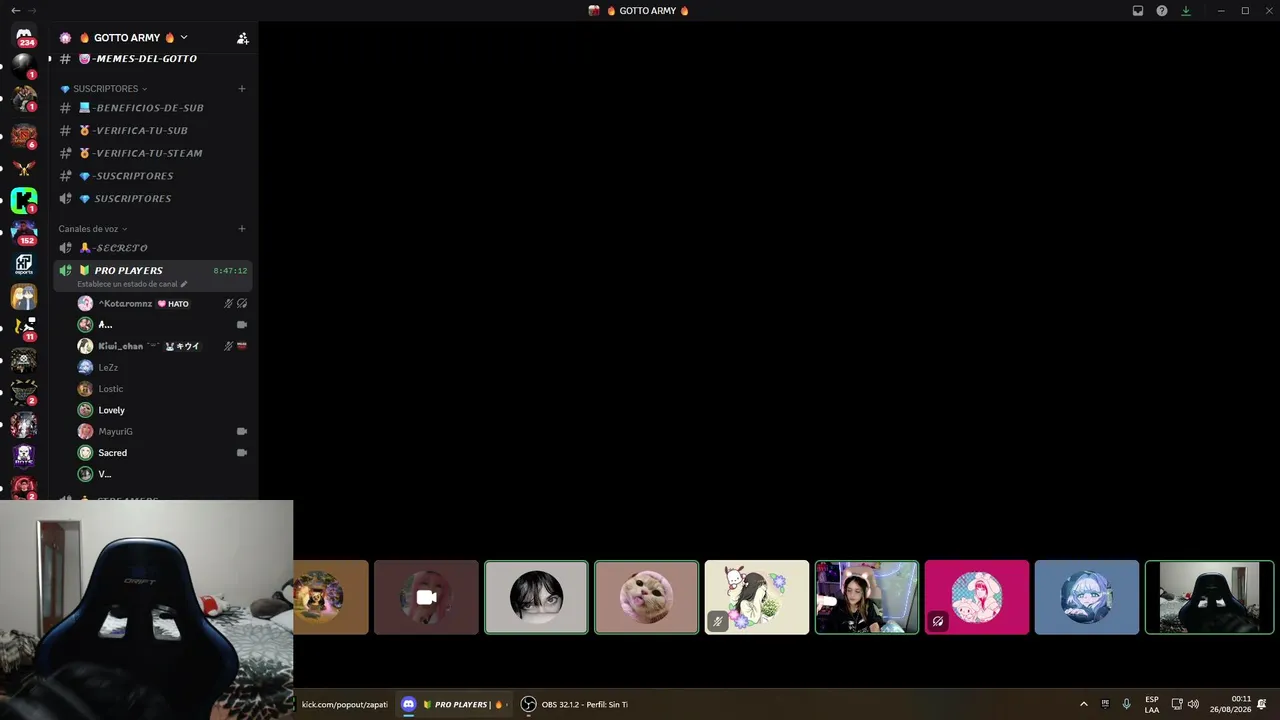Click ^Kotaromnz's deafened headphones icon
Image resolution: width=1280 pixels, height=720 pixels.
241,303
